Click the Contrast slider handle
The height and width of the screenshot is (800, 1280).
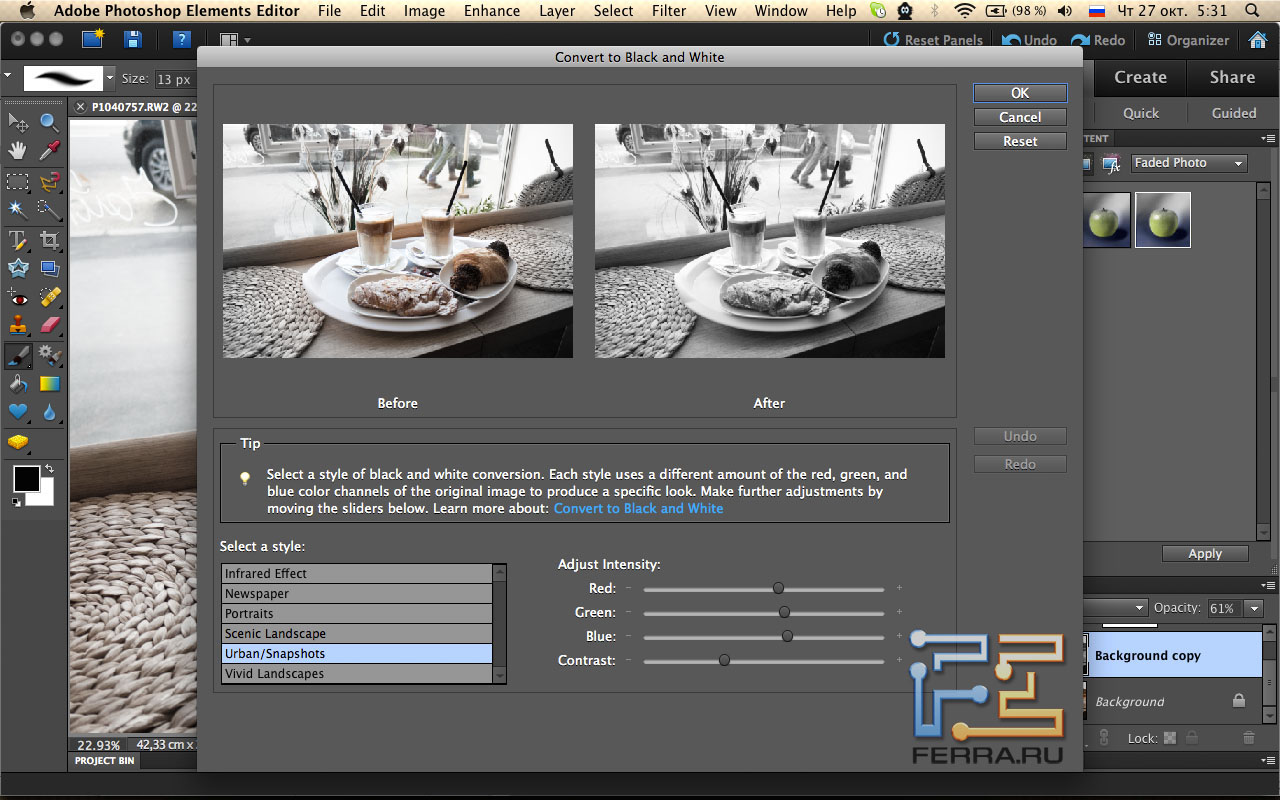[x=724, y=660]
